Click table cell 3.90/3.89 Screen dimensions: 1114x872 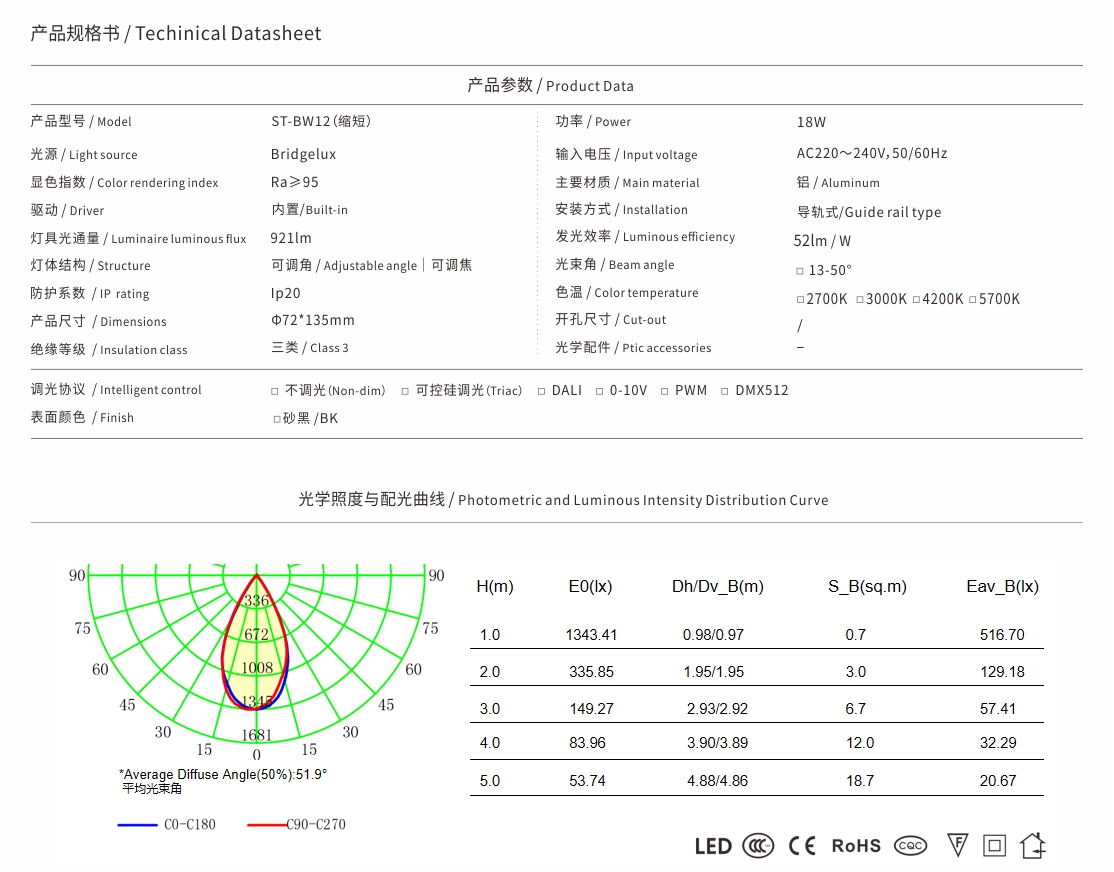click(x=717, y=743)
